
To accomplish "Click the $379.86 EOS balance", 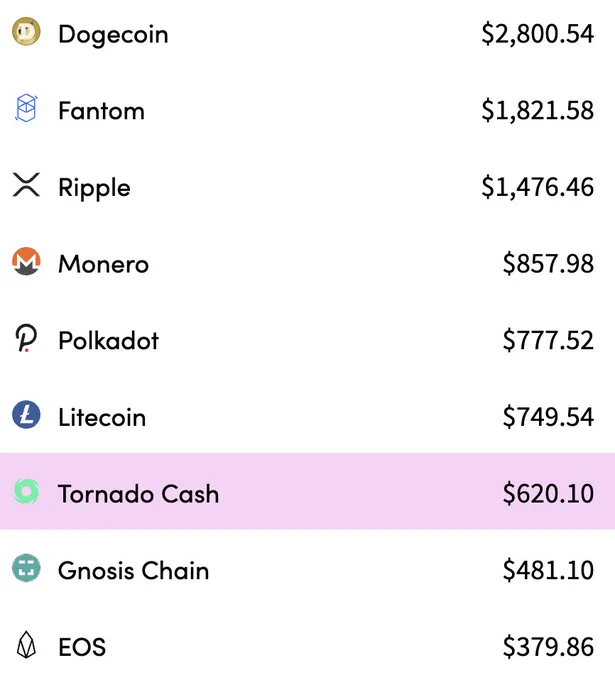I will 548,647.
